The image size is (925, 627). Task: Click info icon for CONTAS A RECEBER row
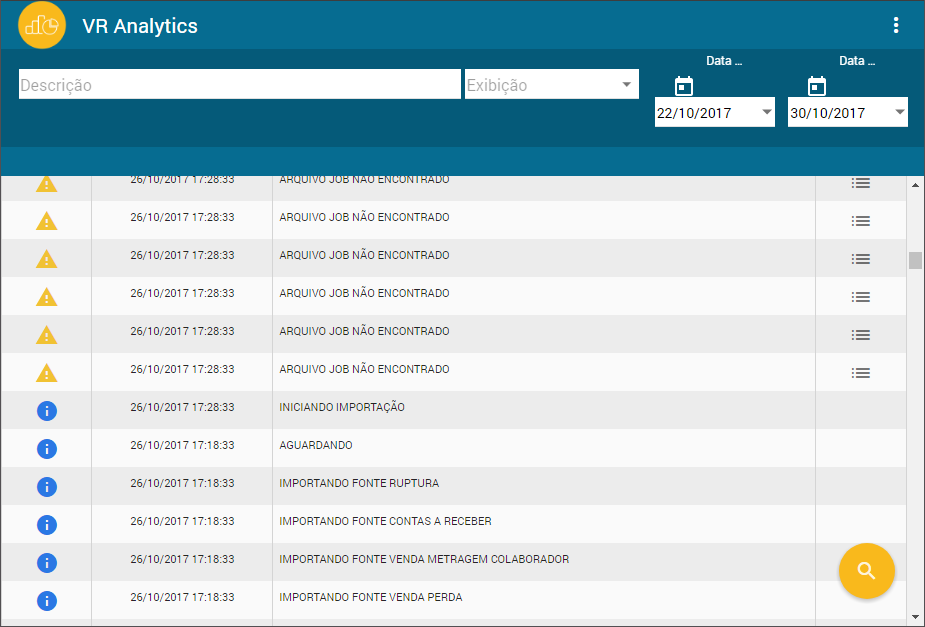point(47,525)
